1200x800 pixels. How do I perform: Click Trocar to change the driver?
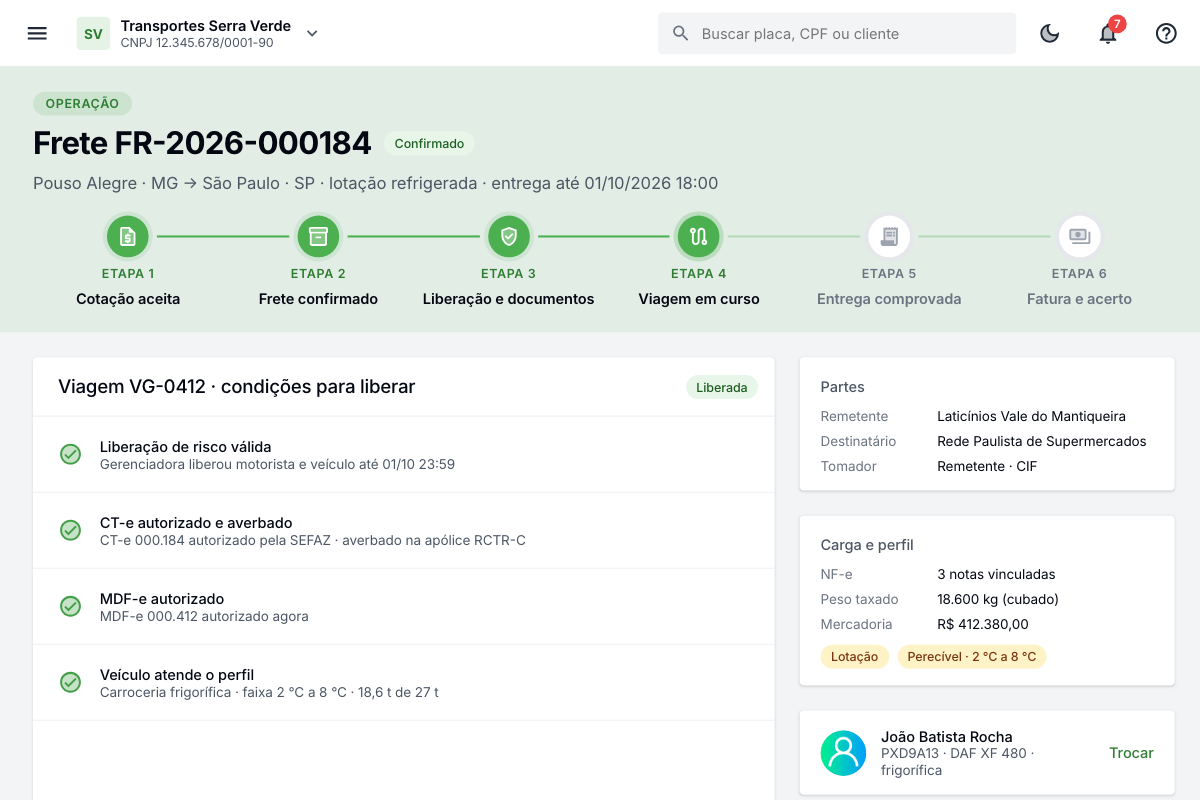[x=1131, y=753]
